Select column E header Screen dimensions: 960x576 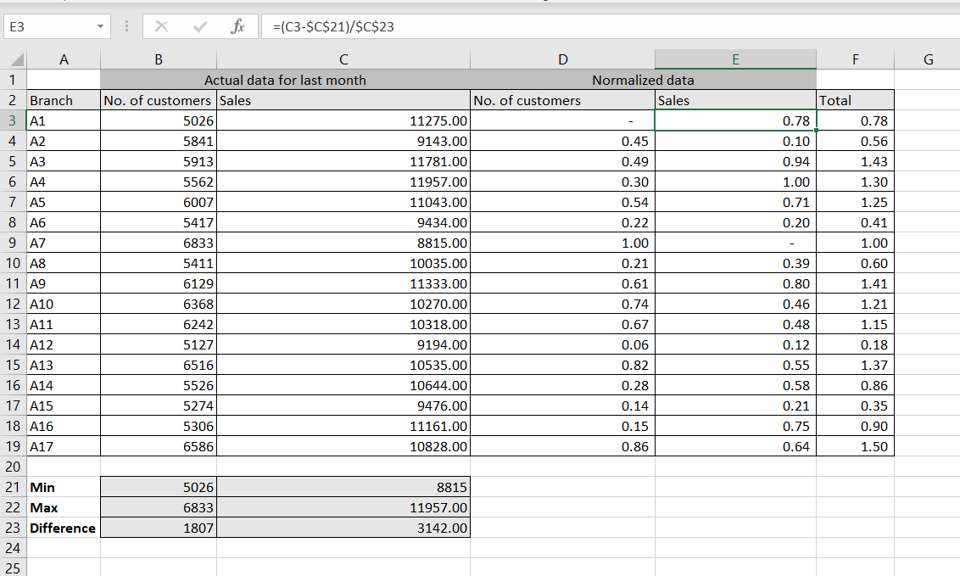click(735, 60)
